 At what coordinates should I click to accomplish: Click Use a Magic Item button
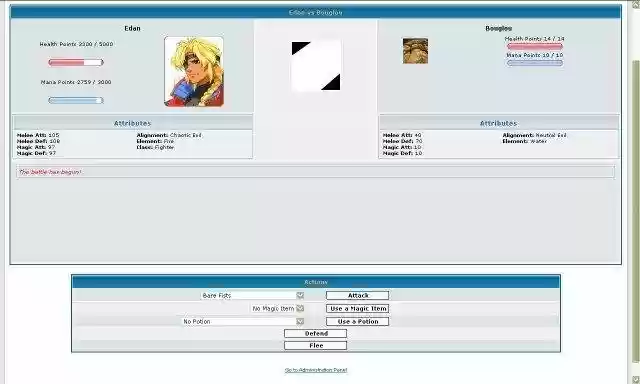pyautogui.click(x=357, y=309)
